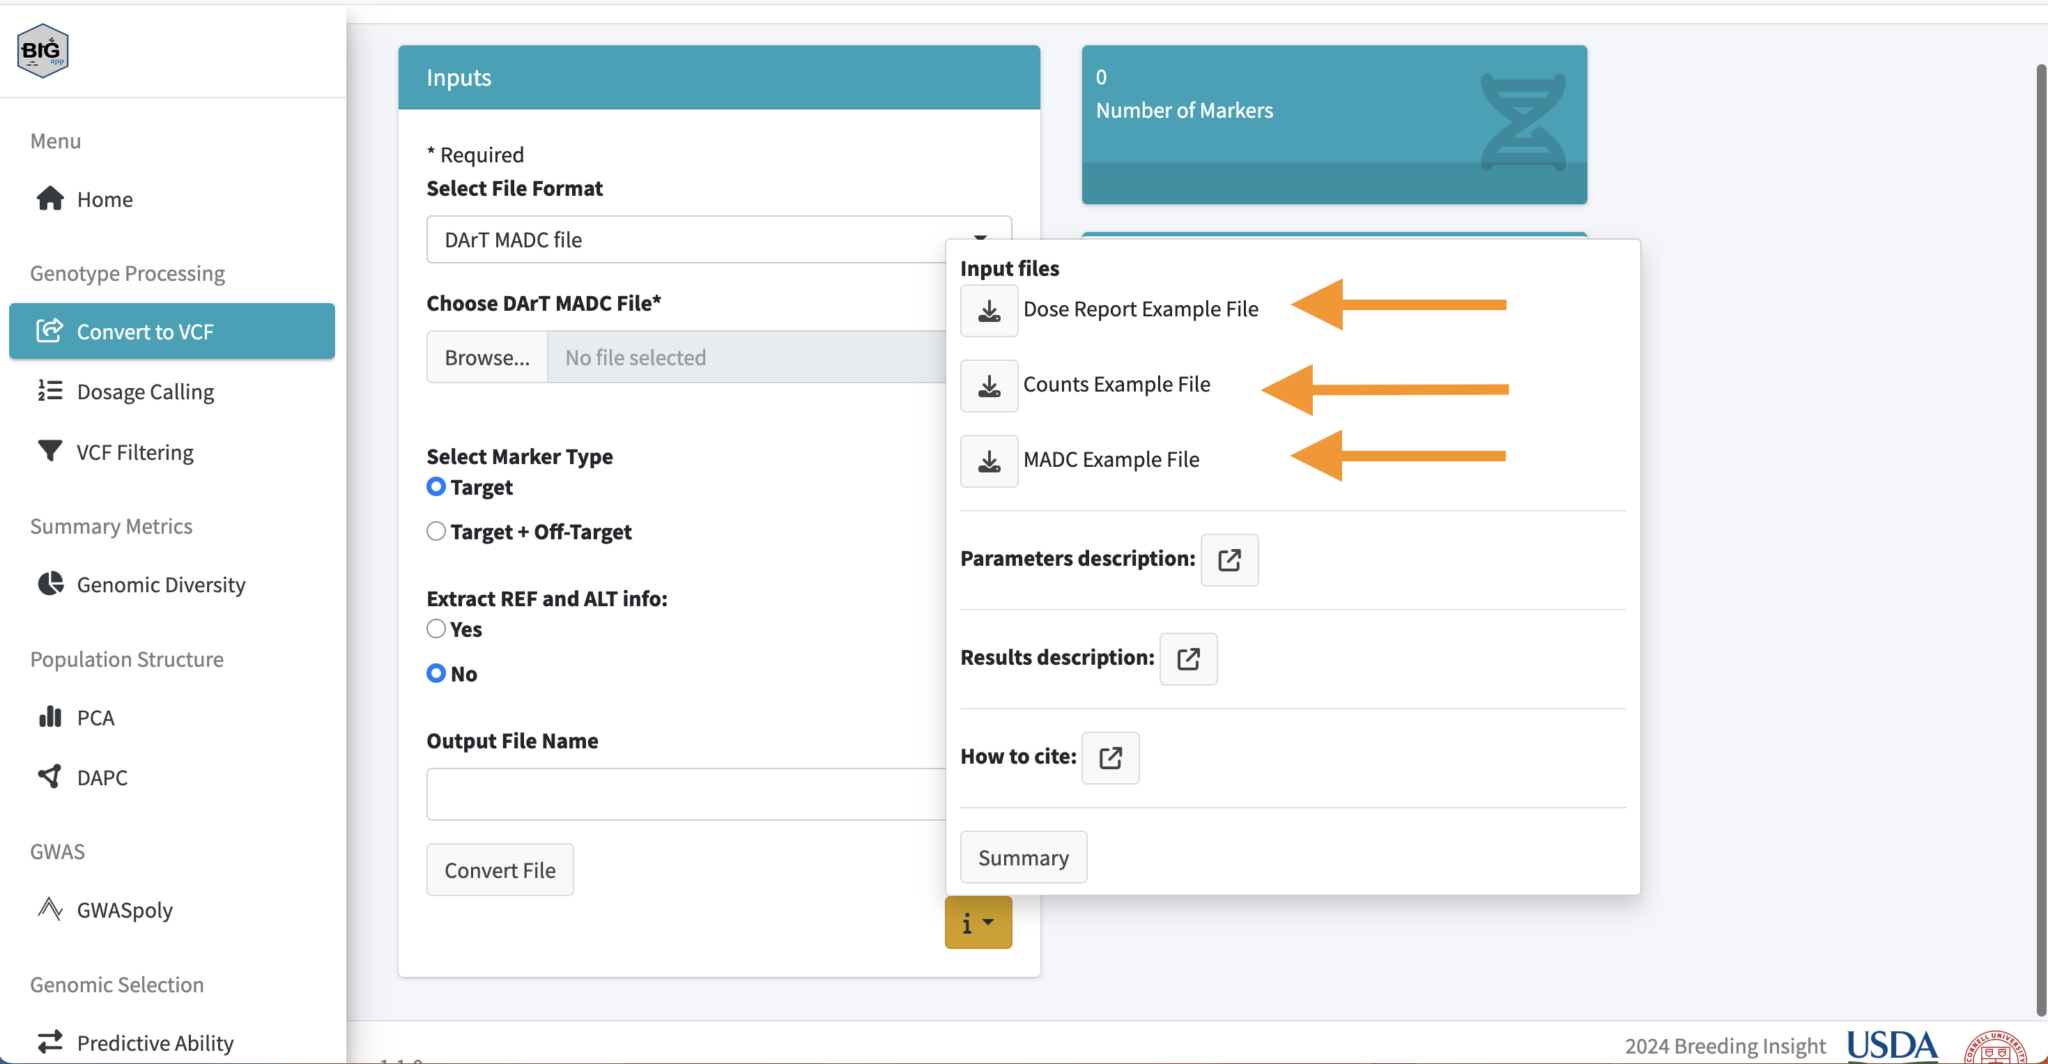2048x1064 pixels.
Task: Click the Convert File button
Action: point(499,869)
